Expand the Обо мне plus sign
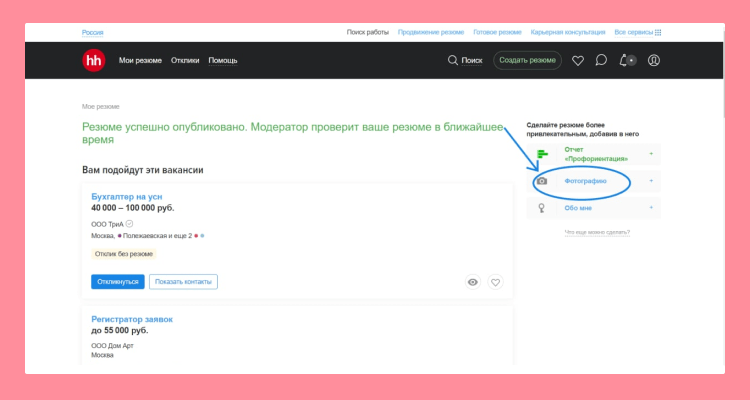The width and height of the screenshot is (750, 400). click(651, 208)
